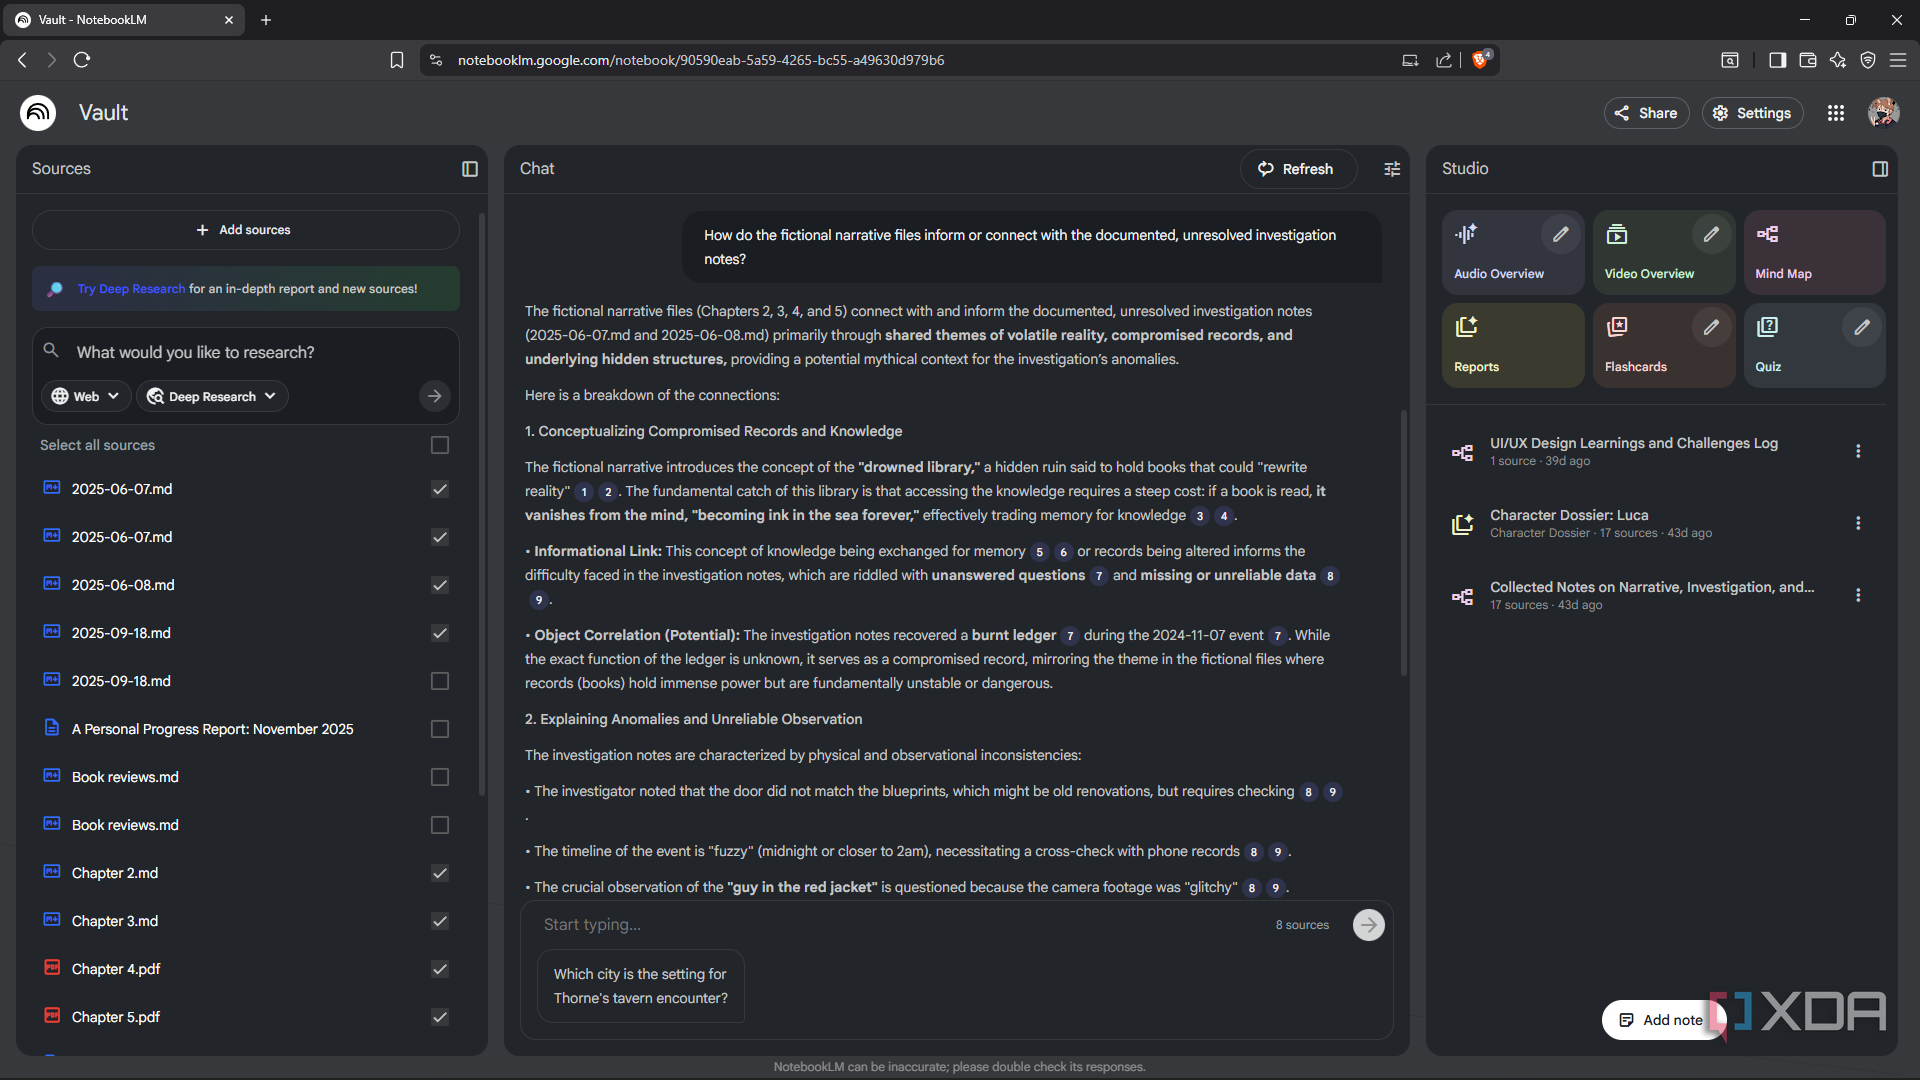Check A Personal Progress Report source
This screenshot has width=1920, height=1080.
tap(440, 729)
